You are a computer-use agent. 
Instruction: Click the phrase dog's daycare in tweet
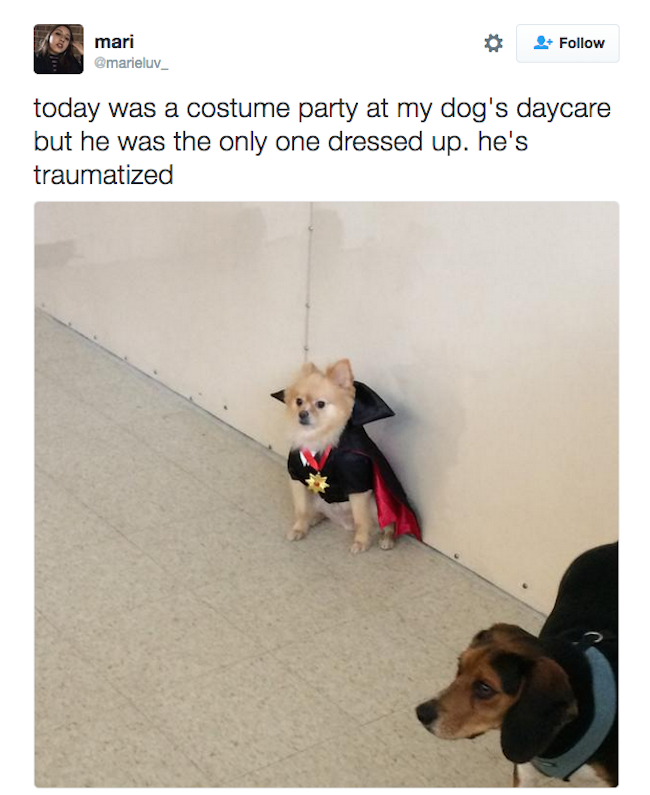[525, 109]
